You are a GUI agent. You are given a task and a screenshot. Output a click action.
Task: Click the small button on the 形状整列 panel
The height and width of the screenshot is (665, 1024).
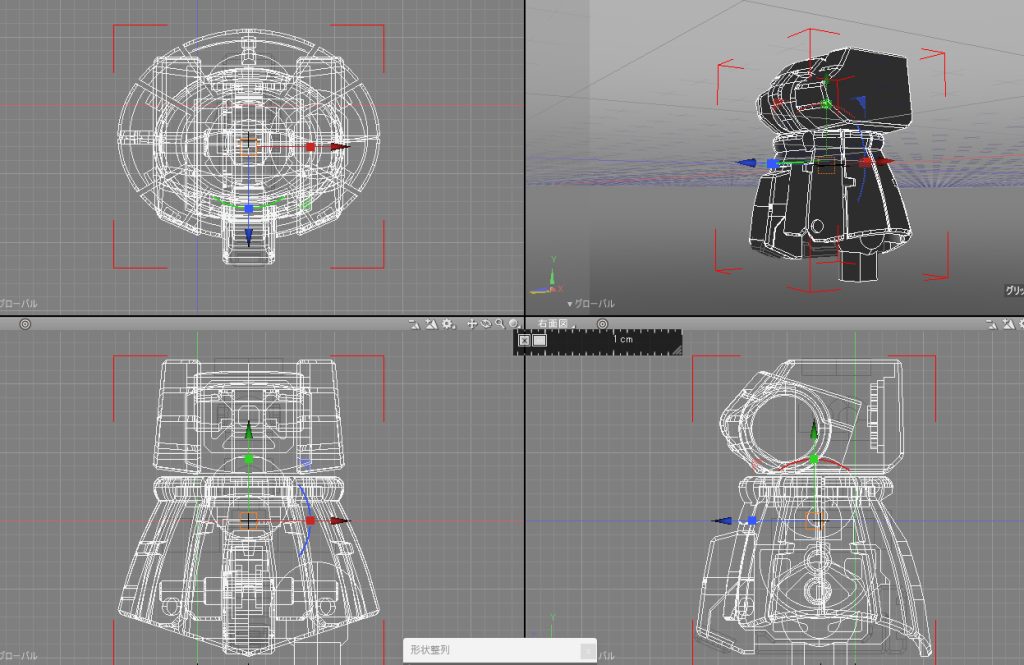(587, 651)
